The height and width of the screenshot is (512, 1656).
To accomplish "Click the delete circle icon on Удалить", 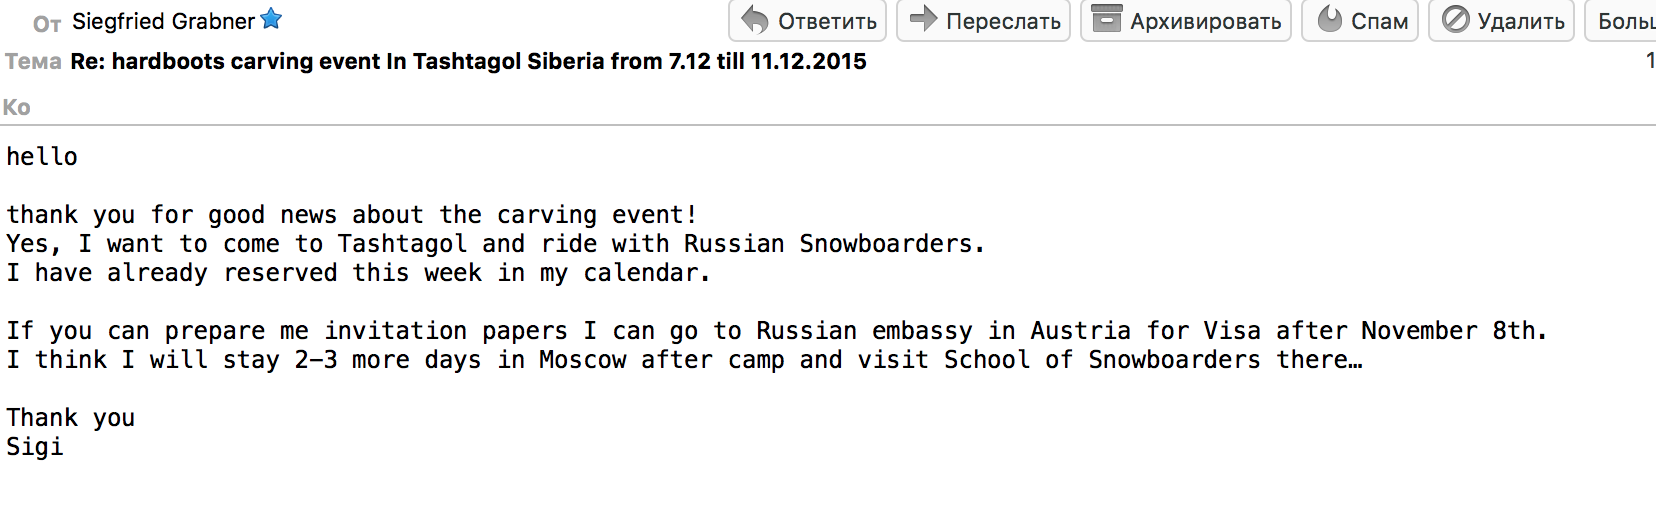I will click(x=1456, y=19).
